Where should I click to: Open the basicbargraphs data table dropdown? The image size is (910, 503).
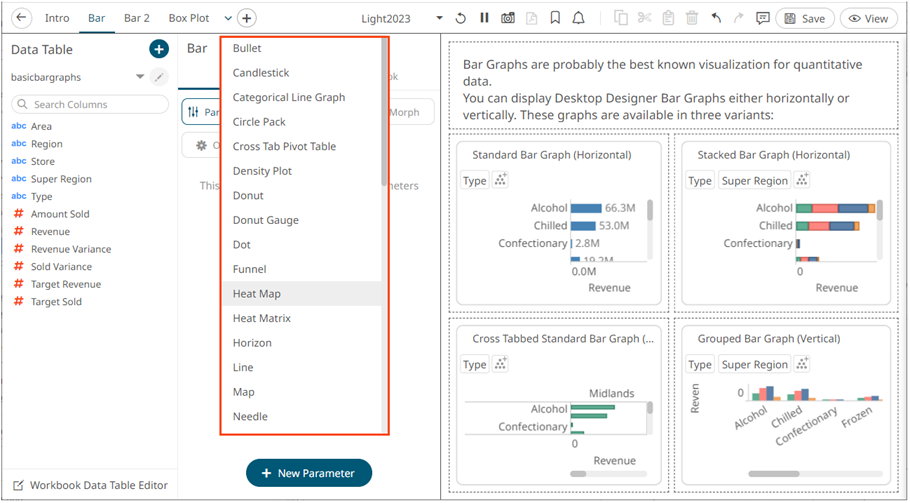click(x=140, y=77)
